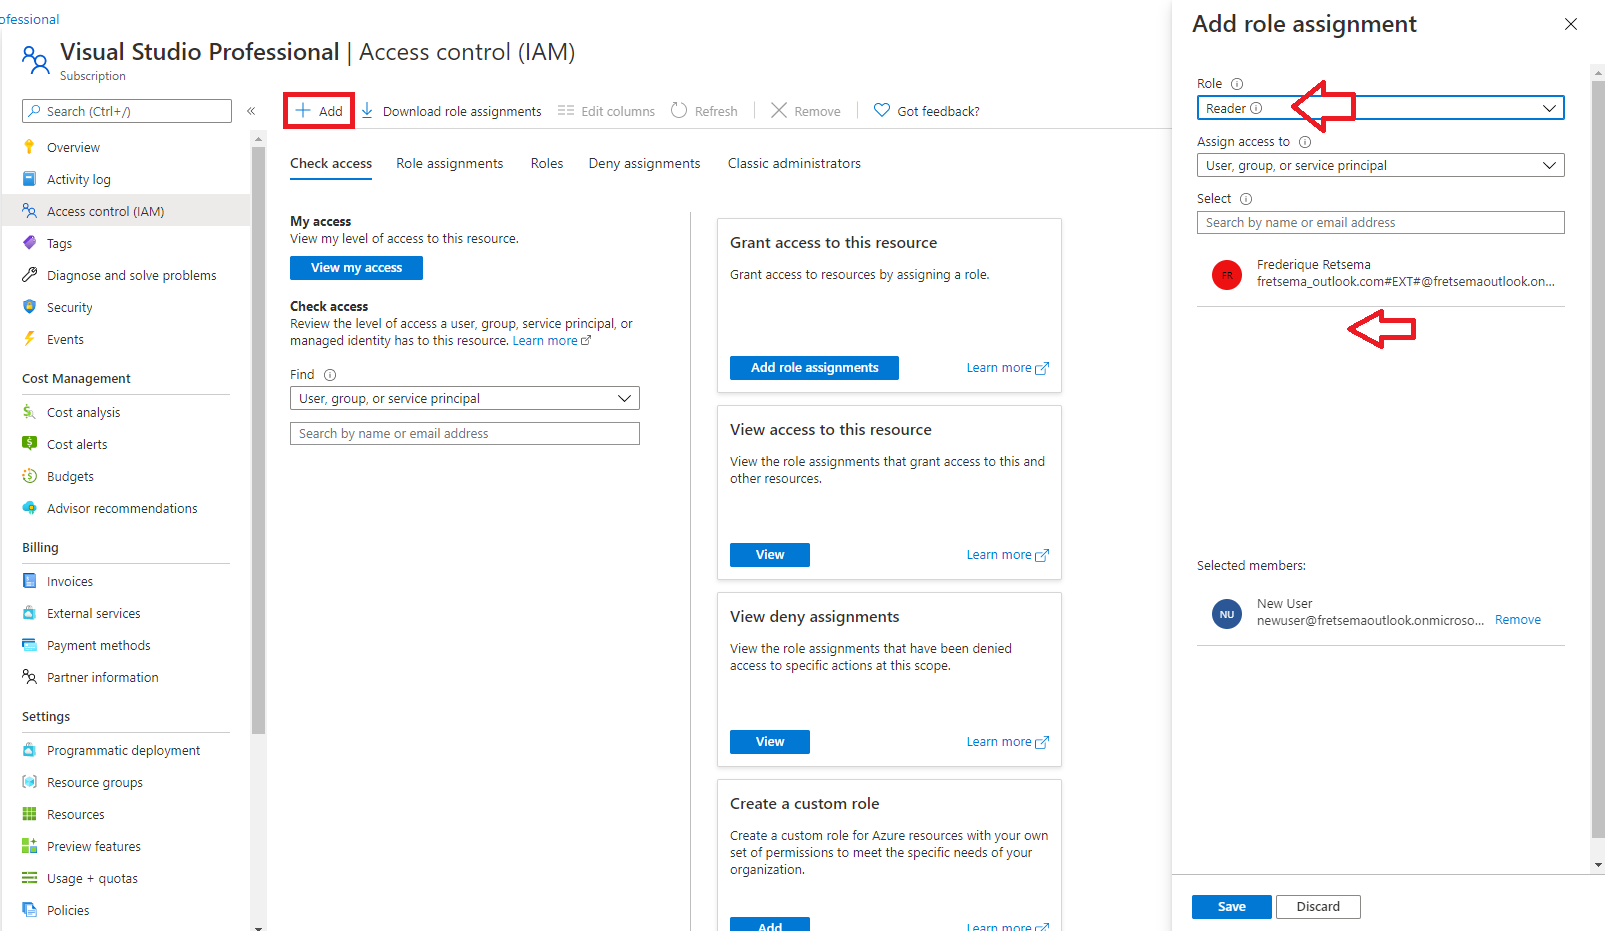Click the Security shield icon in sidebar
The width and height of the screenshot is (1605, 931).
tap(30, 307)
